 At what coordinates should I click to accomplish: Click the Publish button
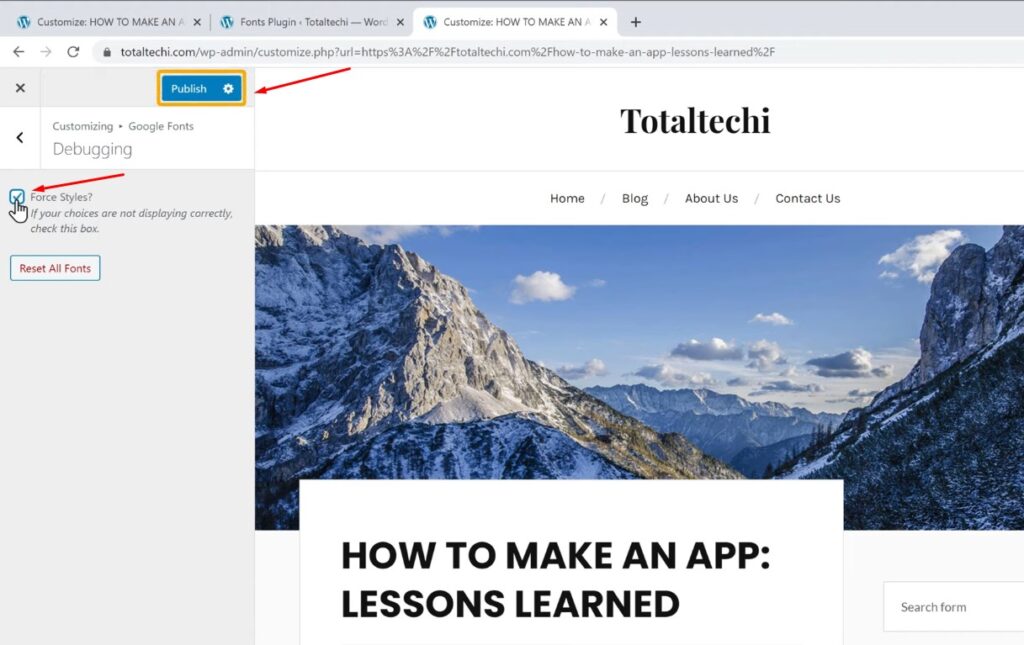189,89
